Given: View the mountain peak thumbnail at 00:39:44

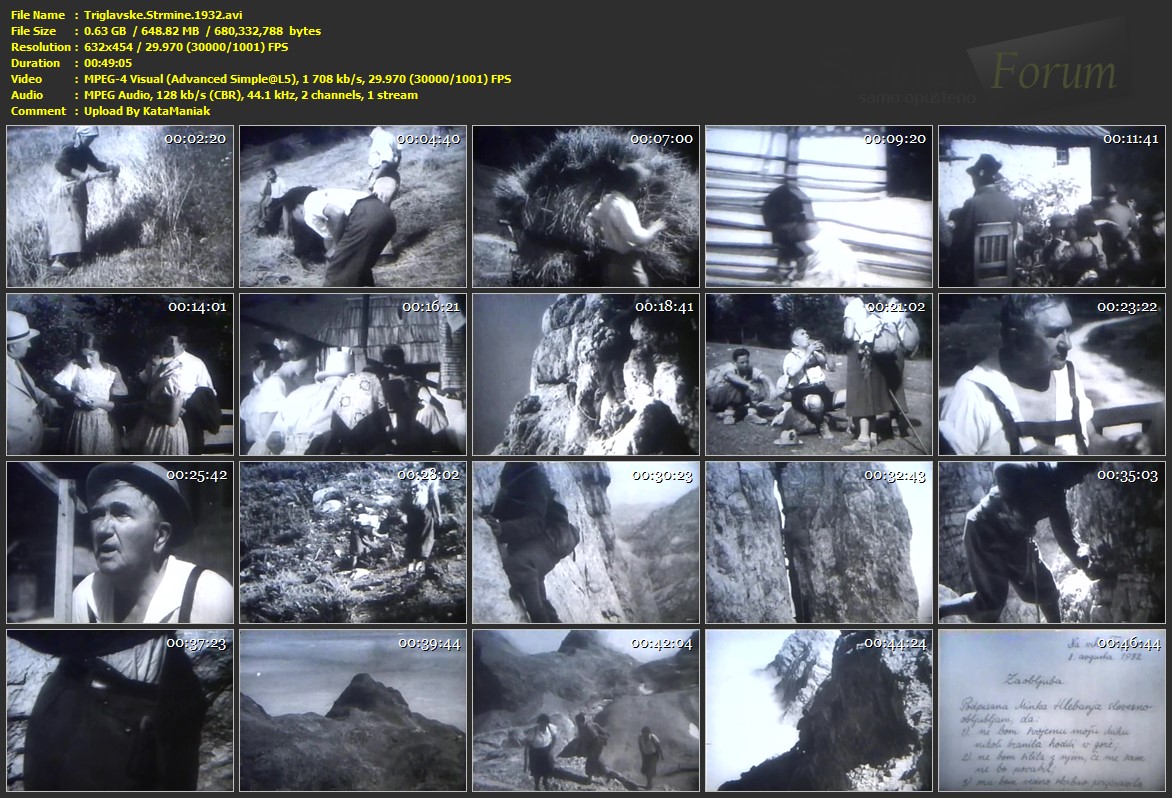Looking at the screenshot, I should click(x=353, y=711).
